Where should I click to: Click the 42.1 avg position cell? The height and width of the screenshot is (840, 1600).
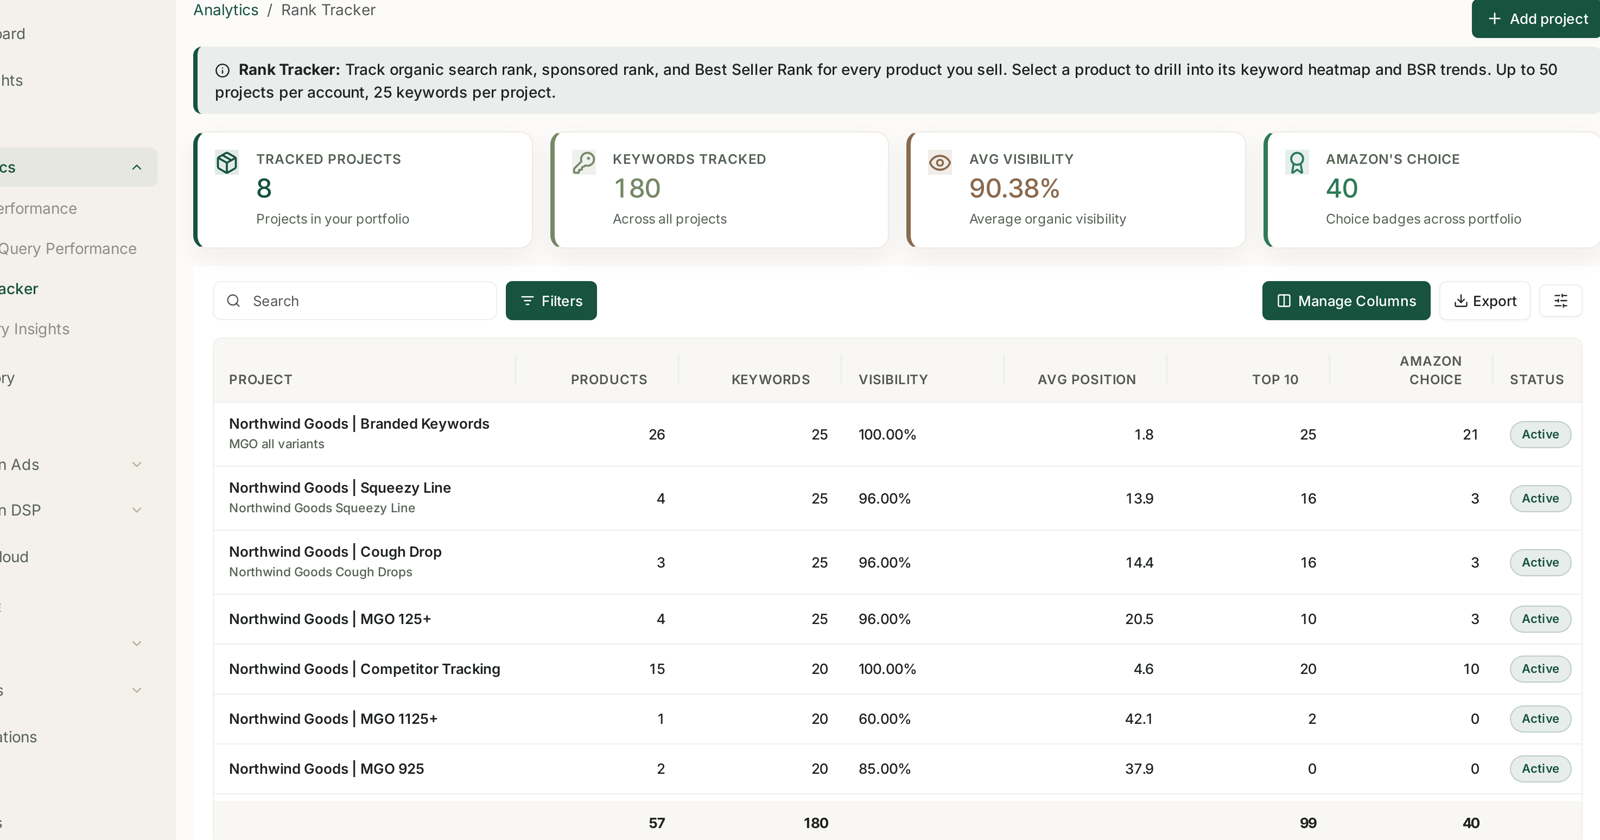point(1139,719)
